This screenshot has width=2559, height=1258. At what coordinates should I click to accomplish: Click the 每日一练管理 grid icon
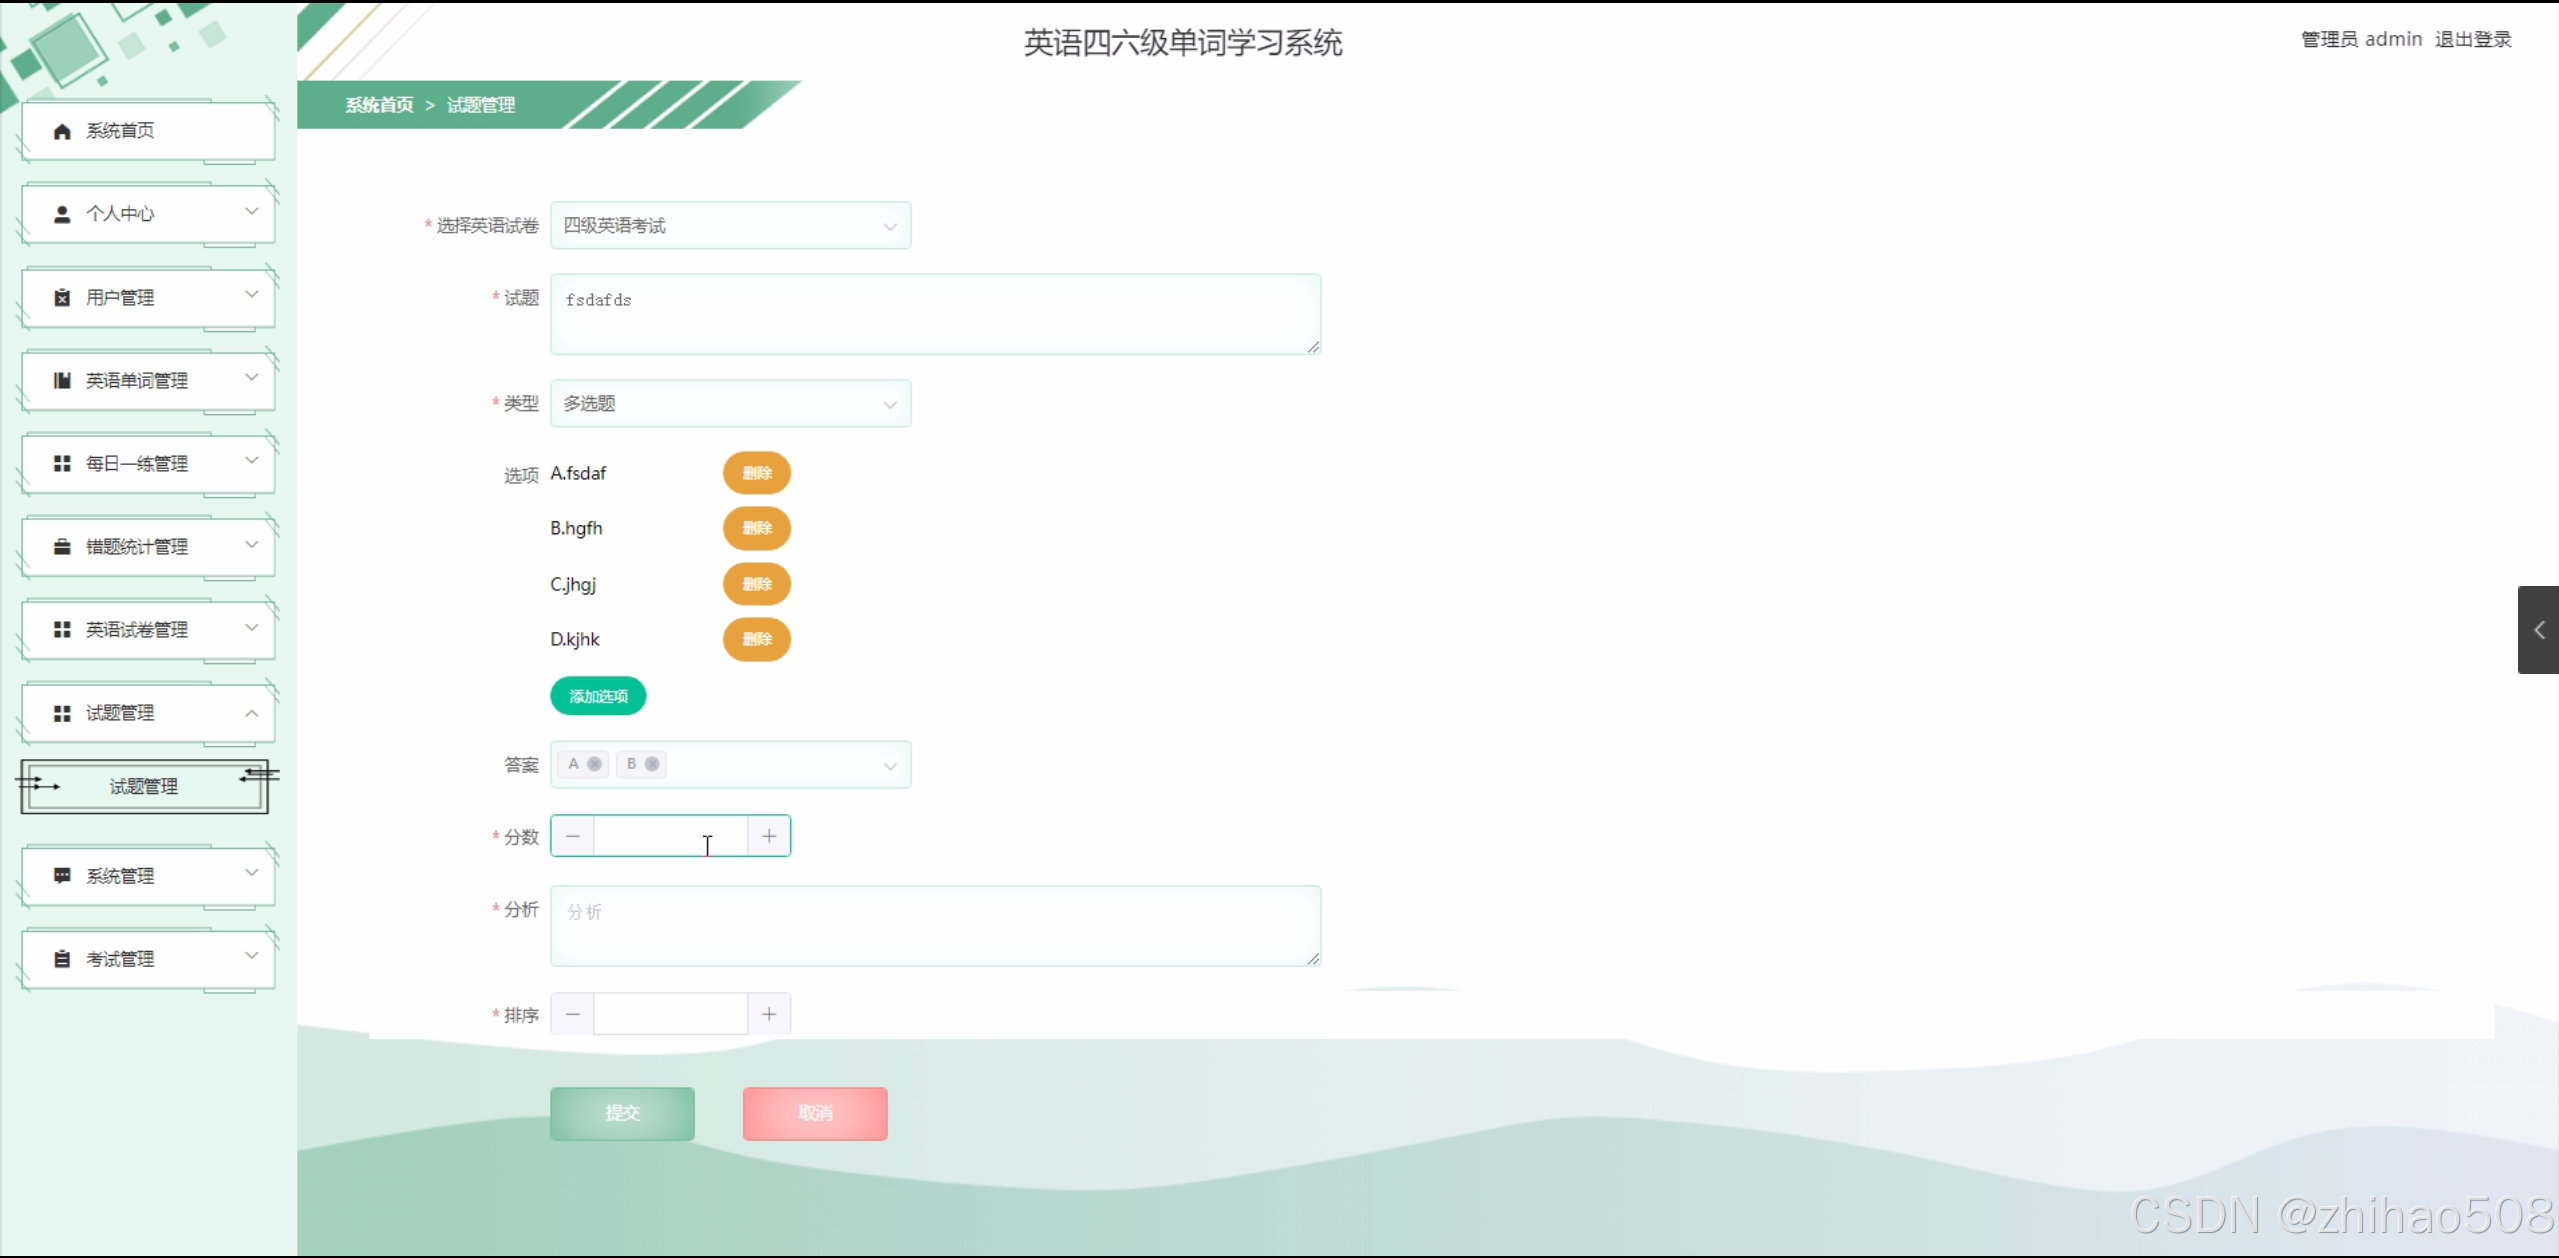(61, 463)
